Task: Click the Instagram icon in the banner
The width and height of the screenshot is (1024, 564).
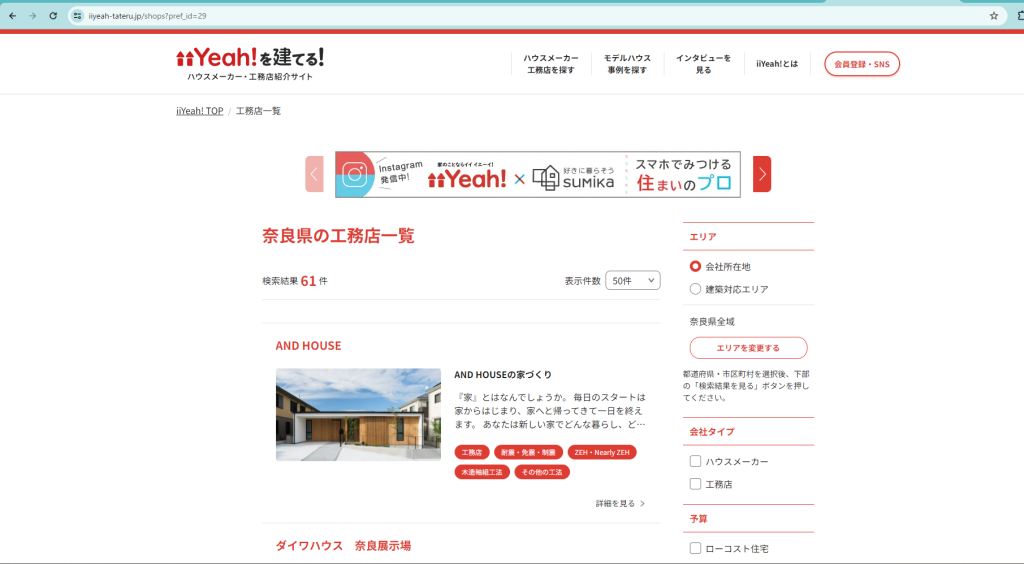Action: 355,174
